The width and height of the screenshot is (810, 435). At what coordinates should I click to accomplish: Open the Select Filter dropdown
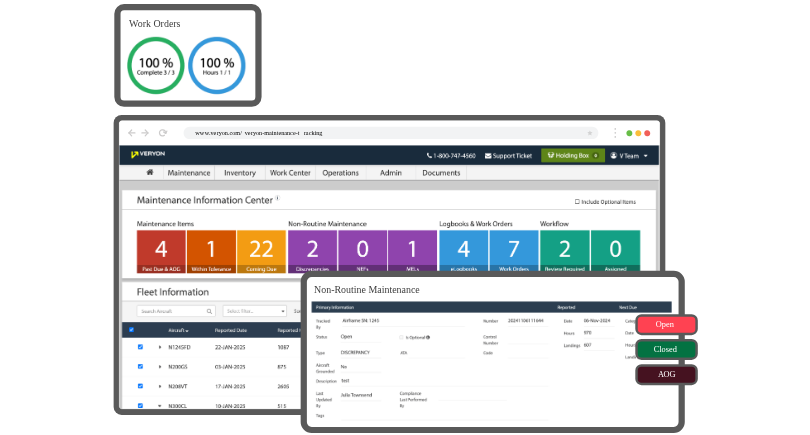click(254, 311)
